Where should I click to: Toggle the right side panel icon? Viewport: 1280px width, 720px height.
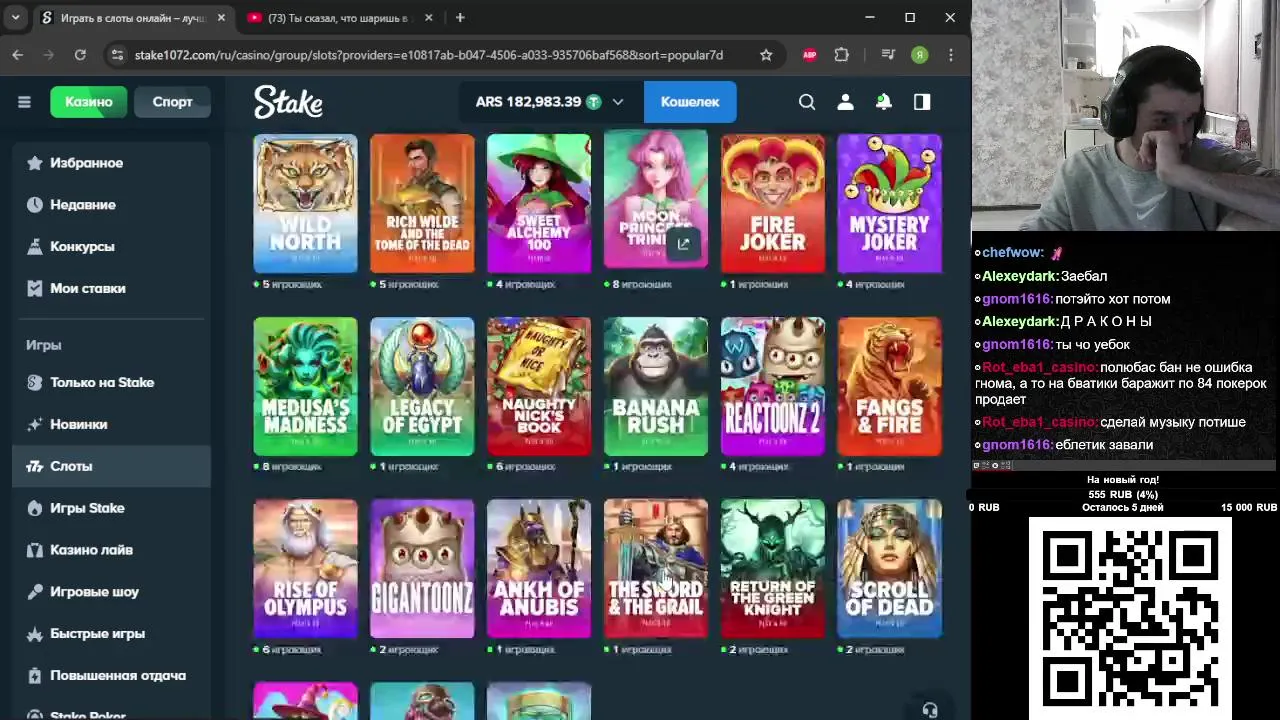[922, 102]
